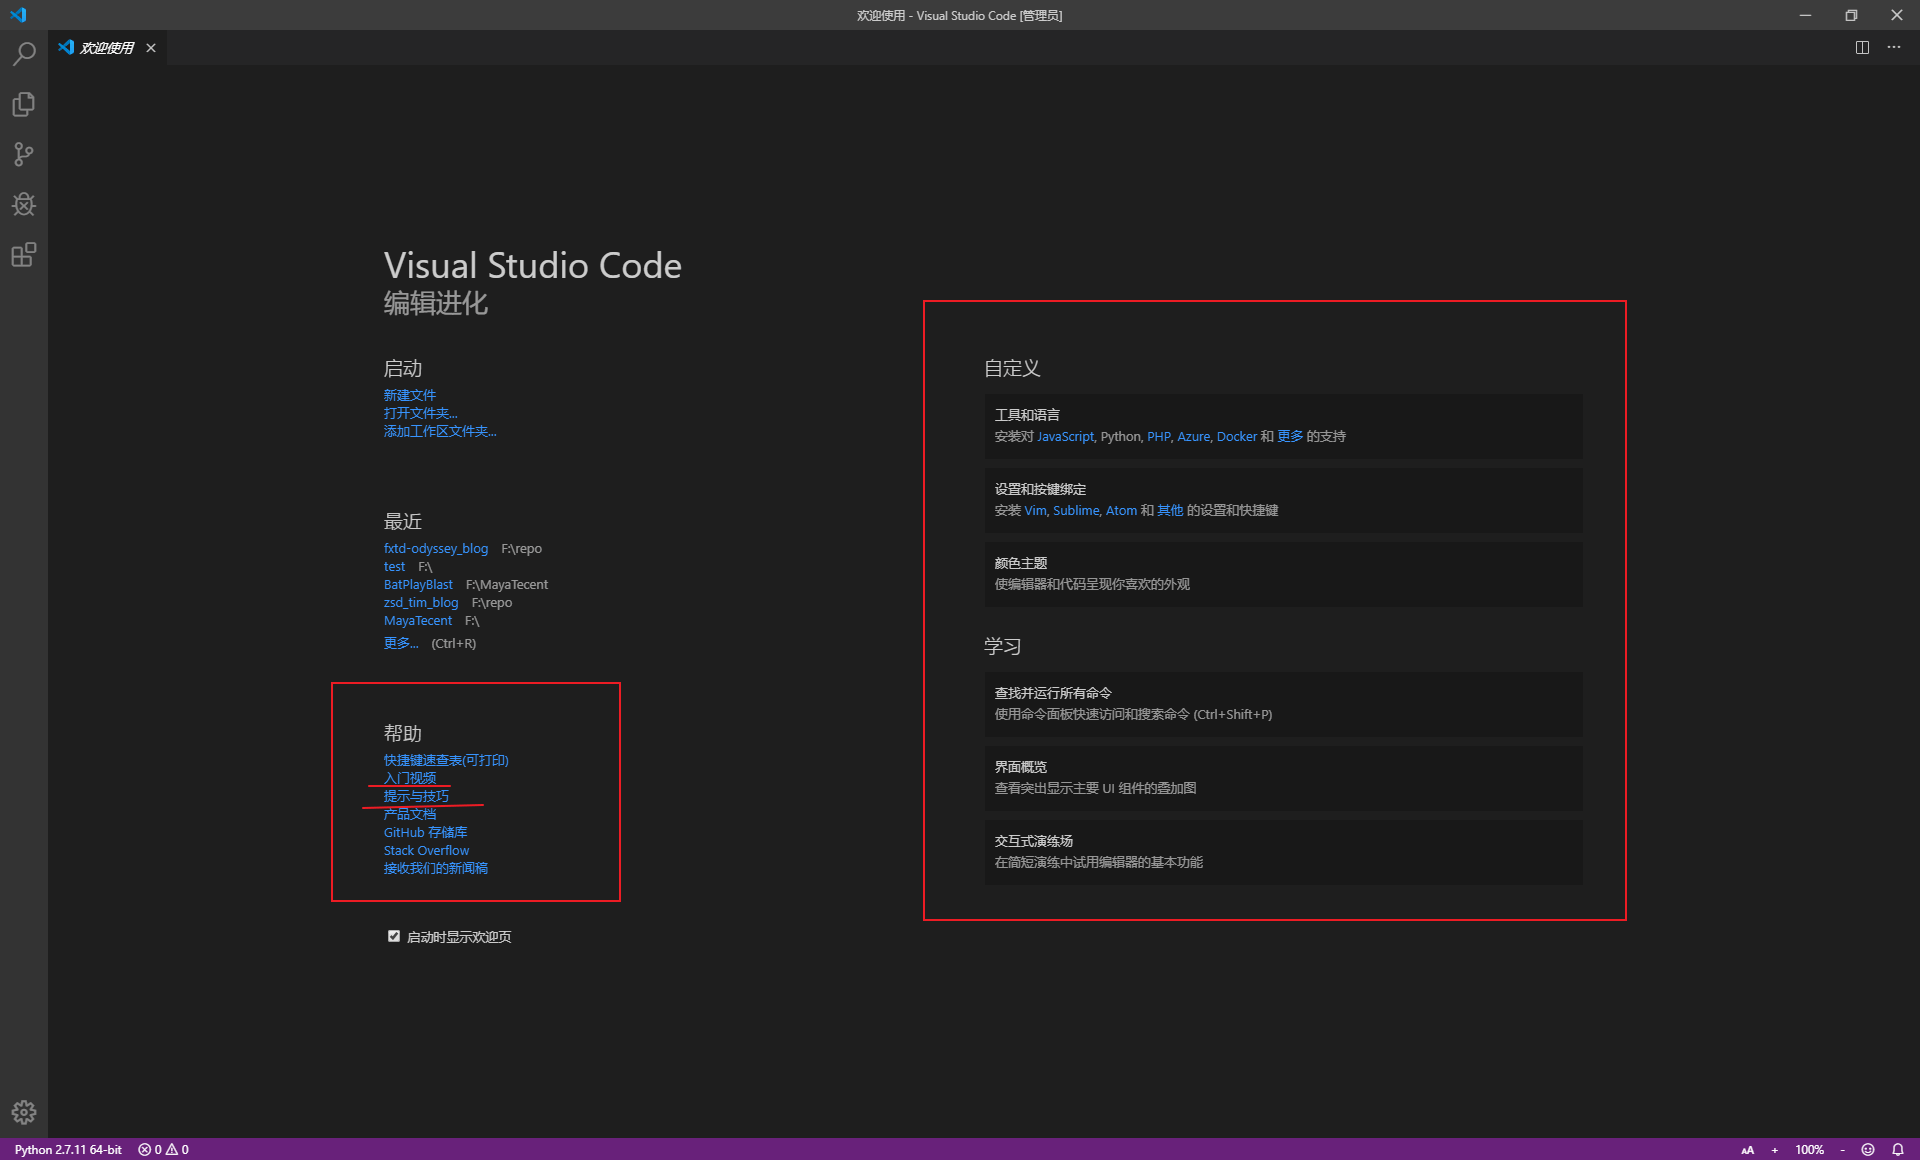Viewport: 1920px width, 1160px height.
Task: Open the Extensions view icon
Action: tap(24, 255)
